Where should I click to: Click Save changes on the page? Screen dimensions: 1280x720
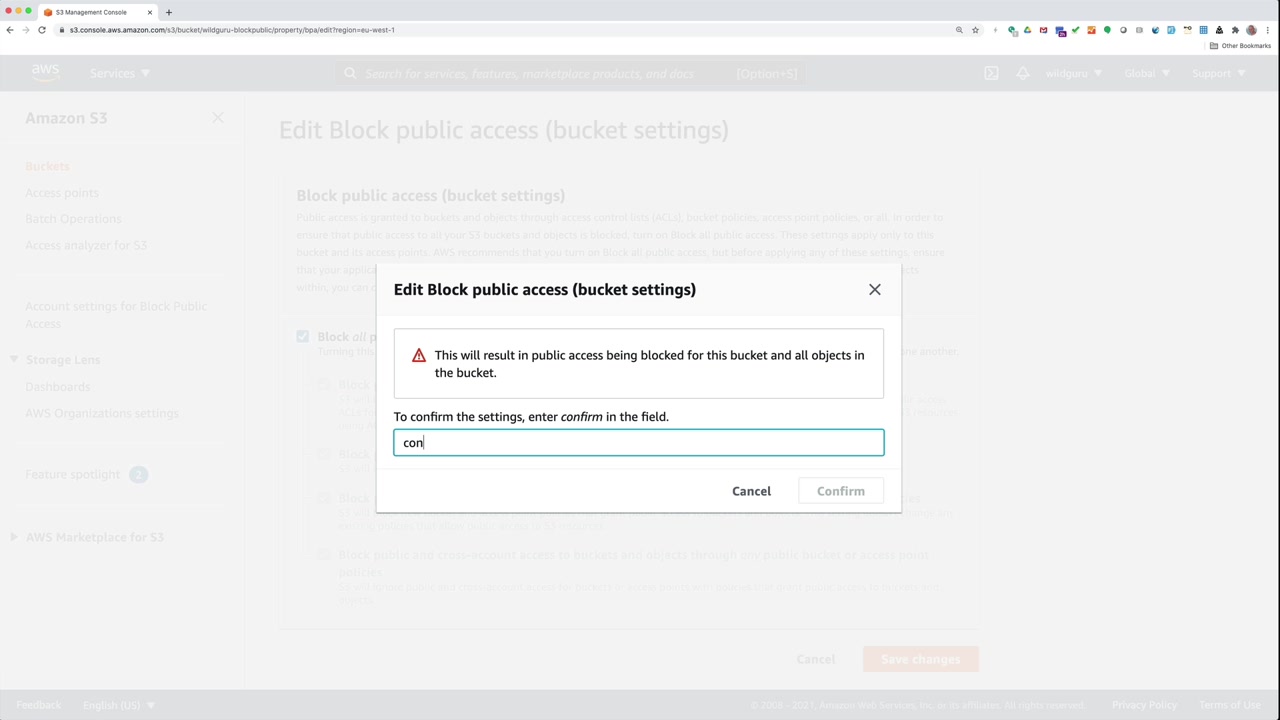coord(920,659)
